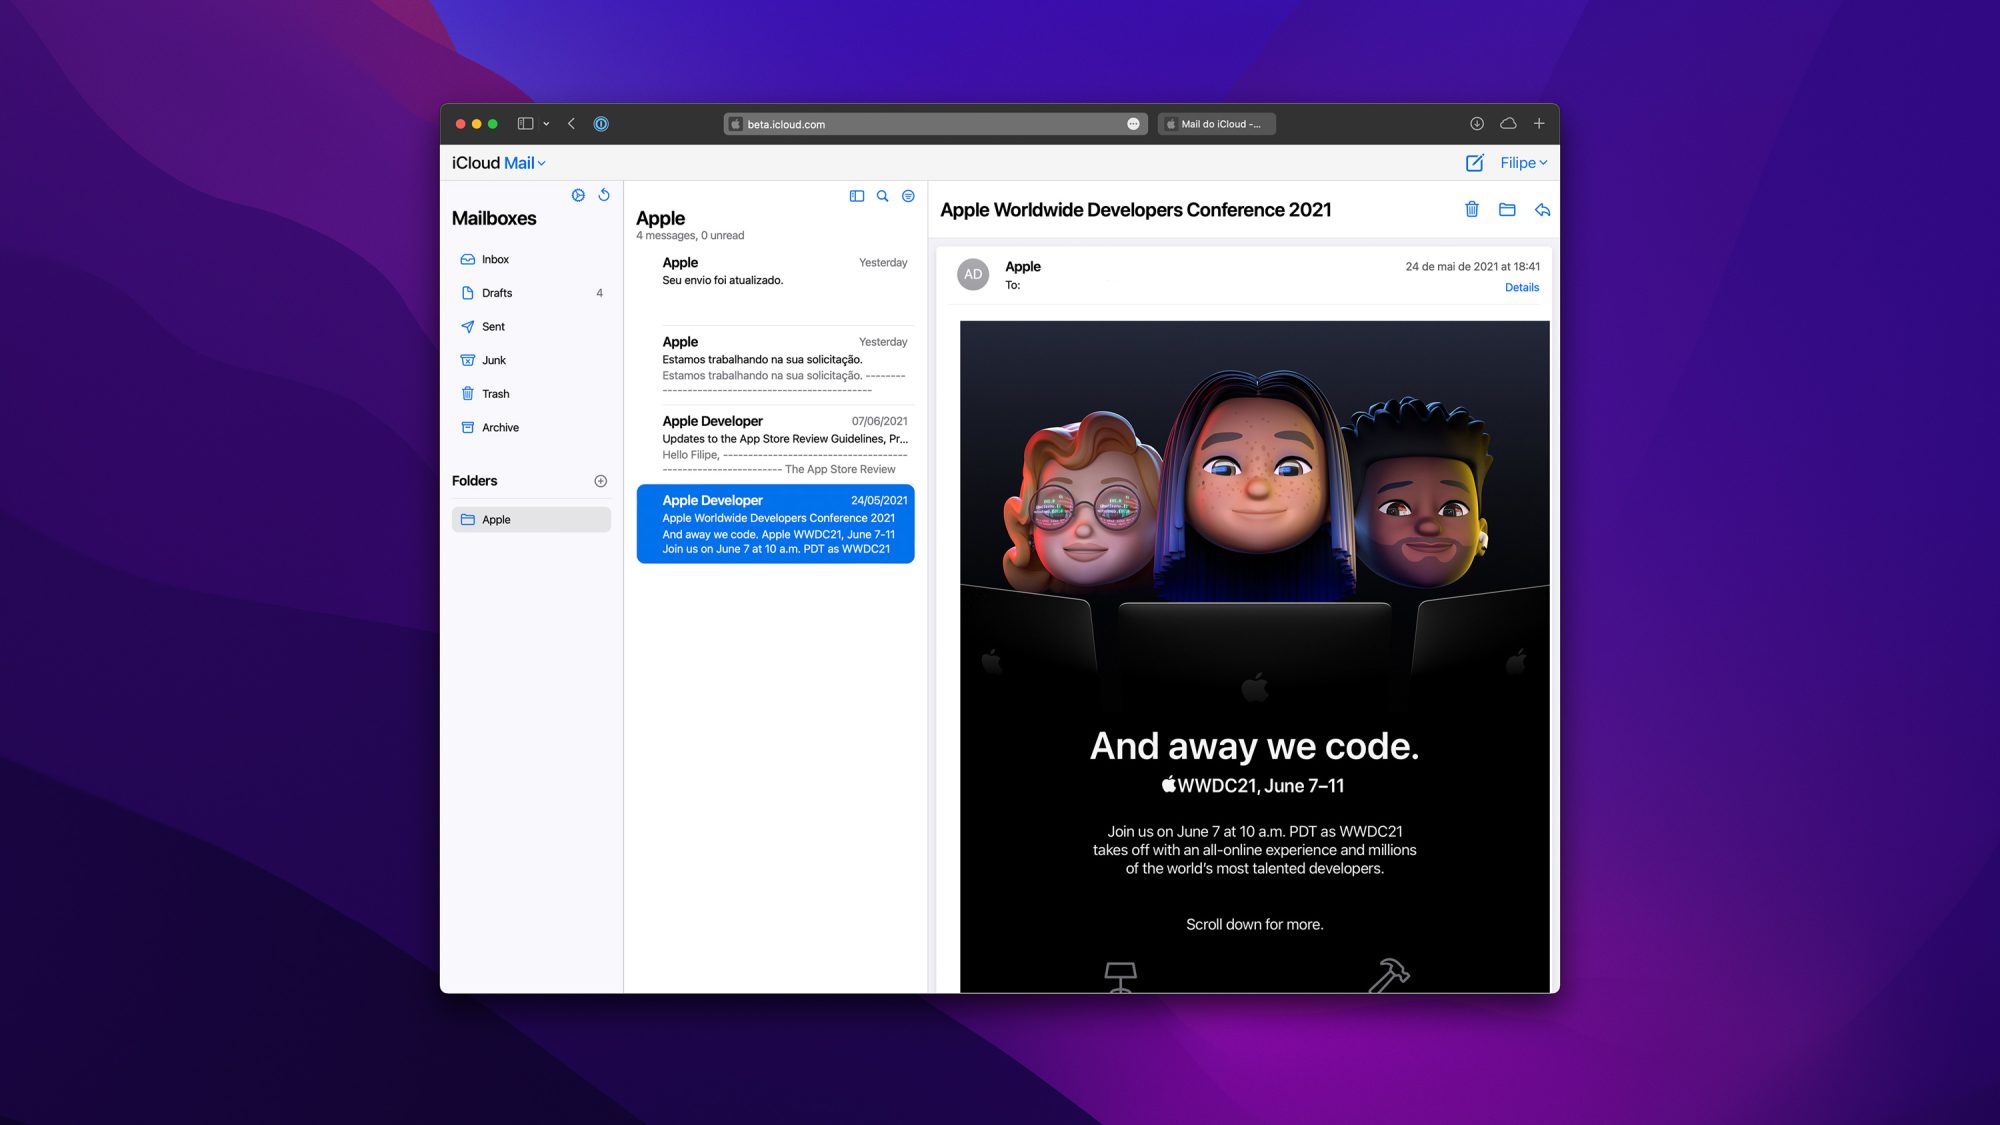Switch to the Mail do iCloud tab
Viewport: 2000px width, 1125px height.
pos(1216,124)
